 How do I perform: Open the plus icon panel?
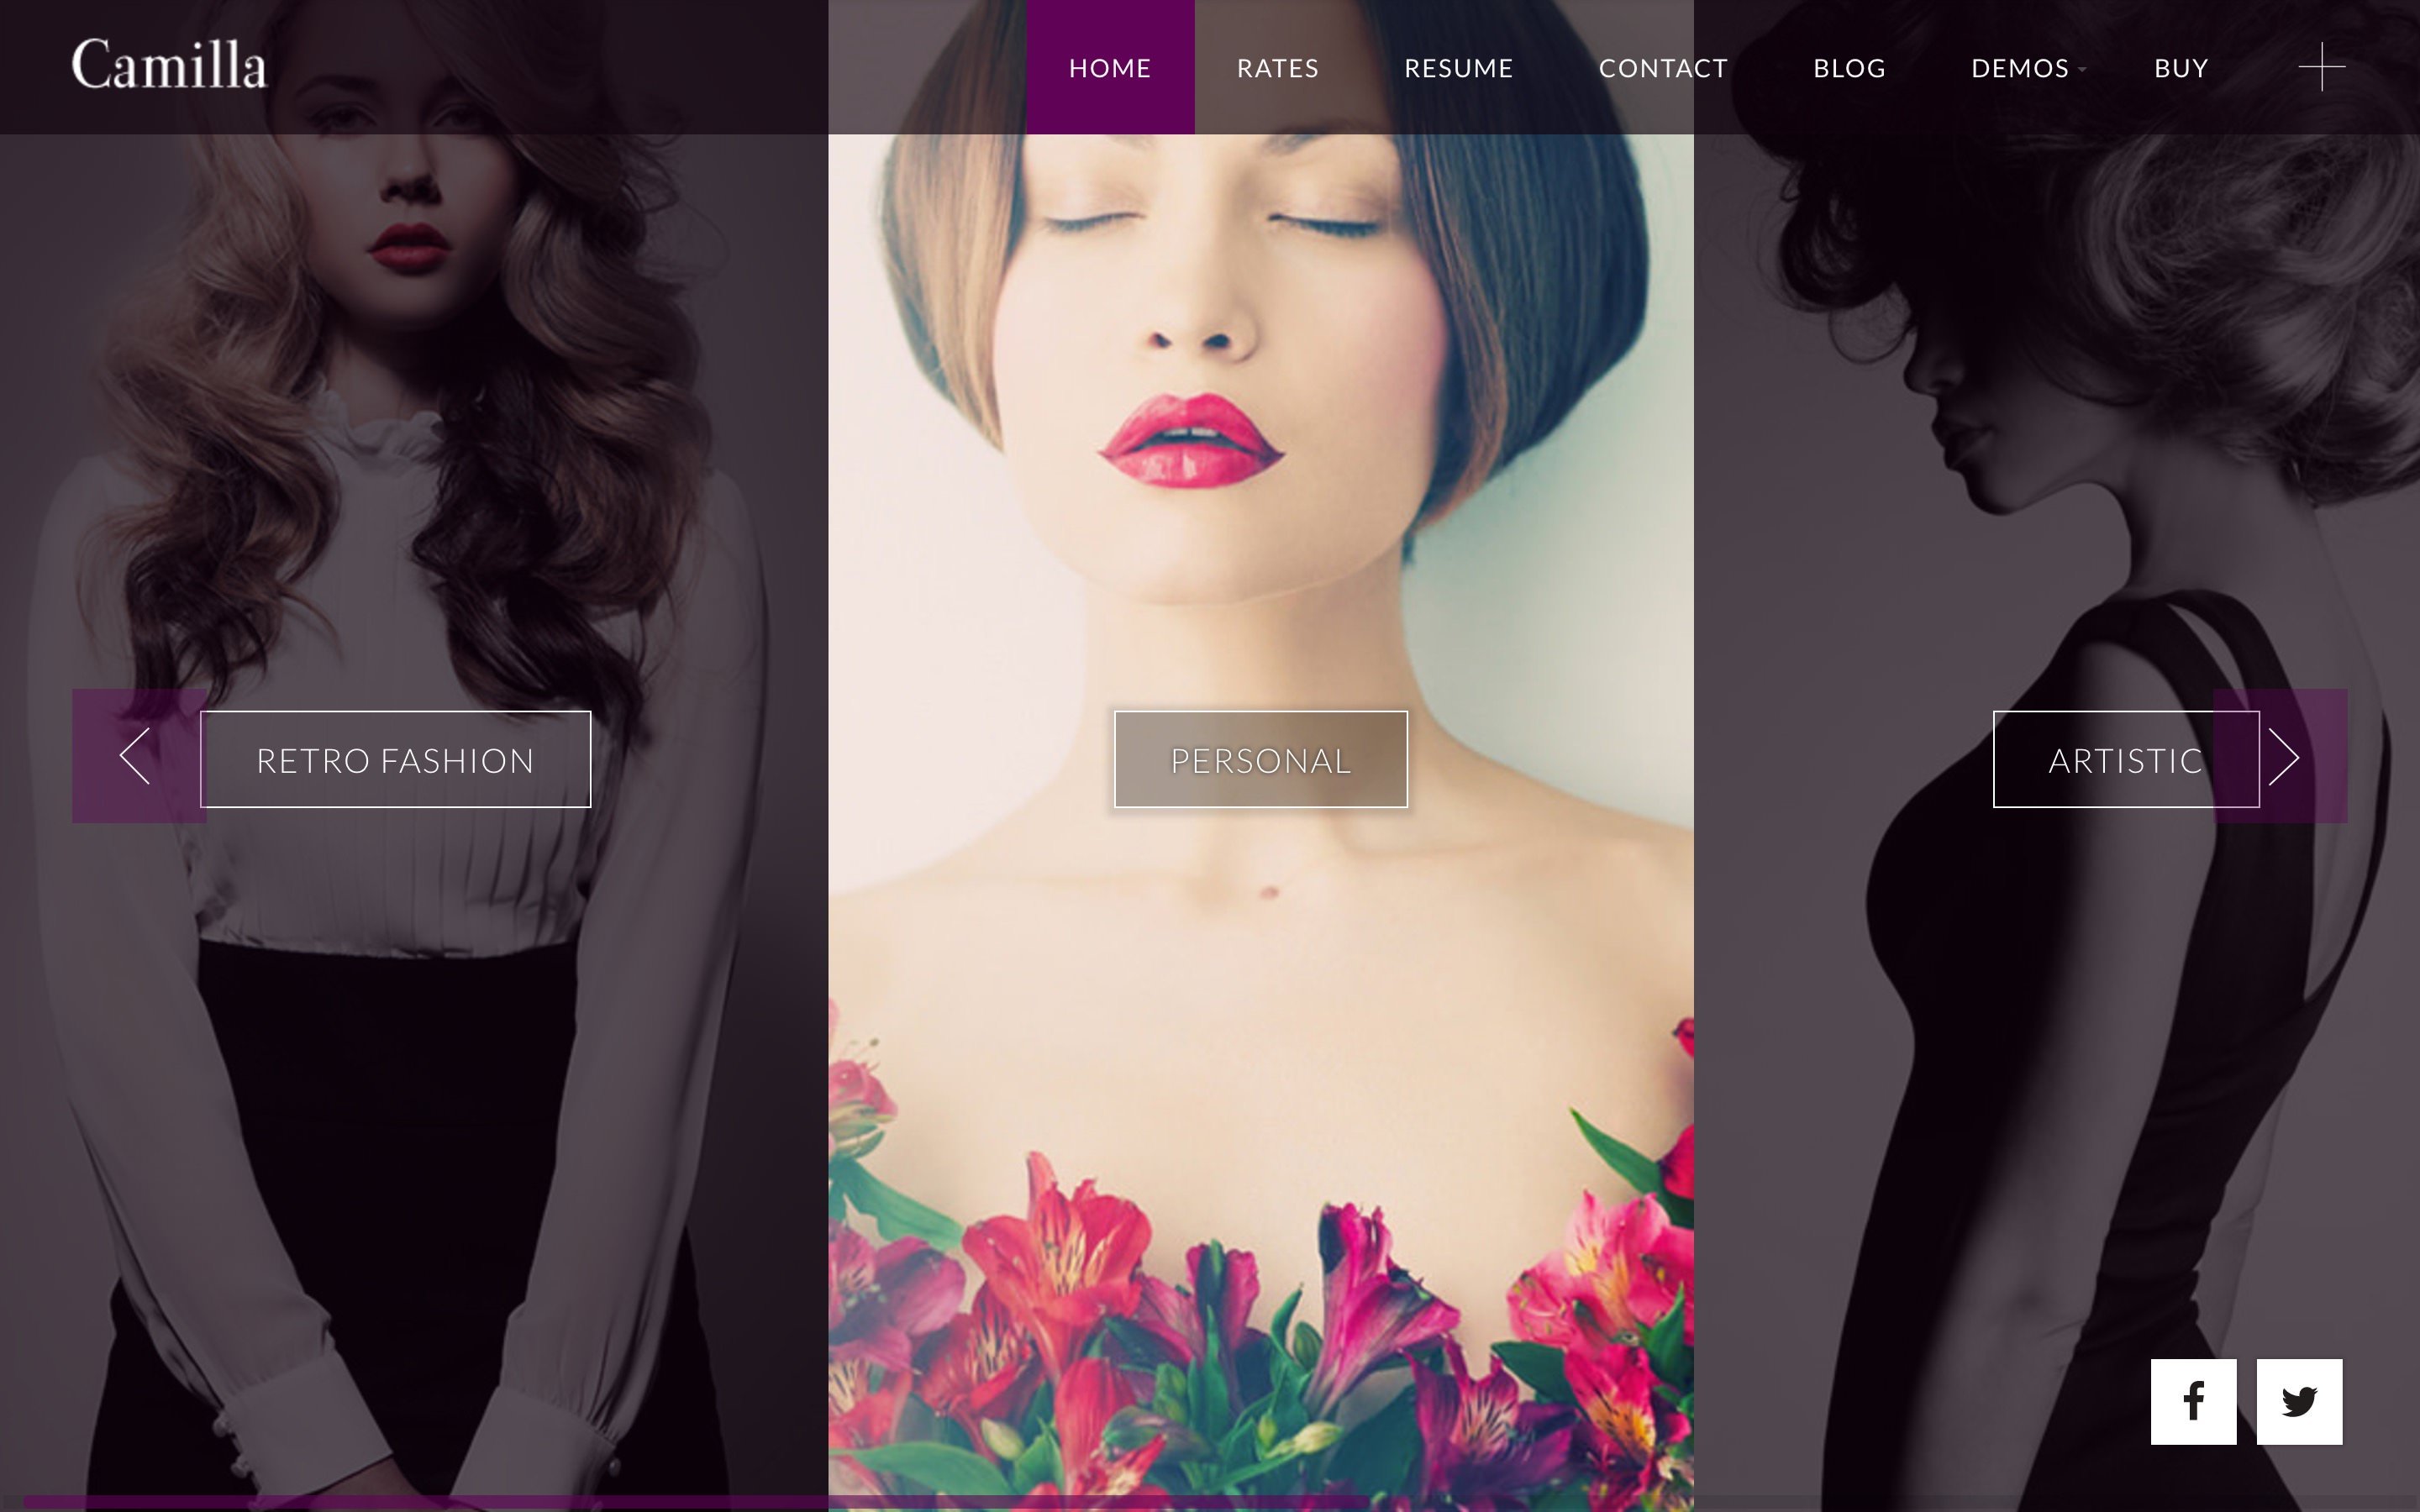tap(2322, 67)
